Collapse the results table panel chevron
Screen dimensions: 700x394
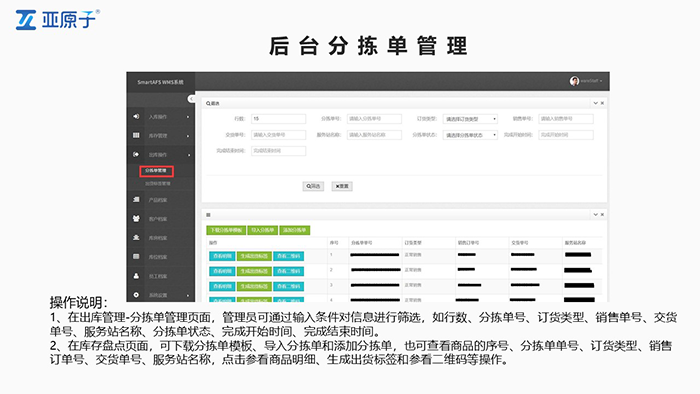coord(595,215)
